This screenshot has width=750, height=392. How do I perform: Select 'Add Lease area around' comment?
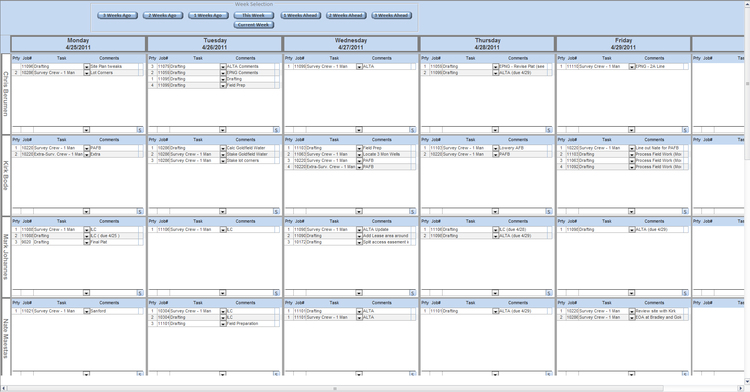(x=386, y=236)
